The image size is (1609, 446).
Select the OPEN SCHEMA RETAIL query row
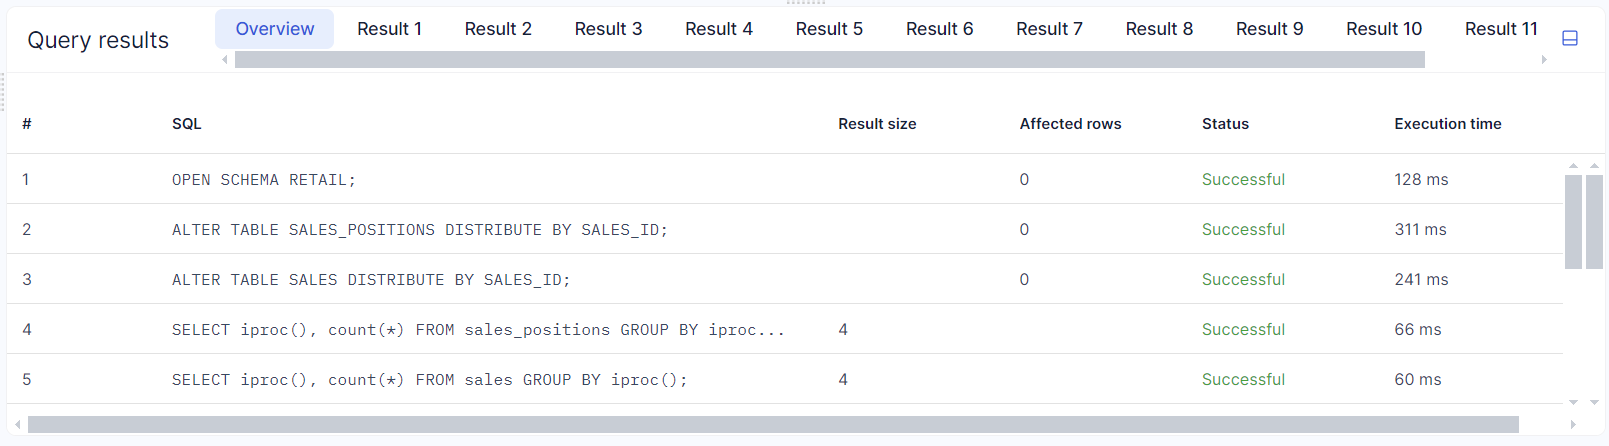[264, 180]
